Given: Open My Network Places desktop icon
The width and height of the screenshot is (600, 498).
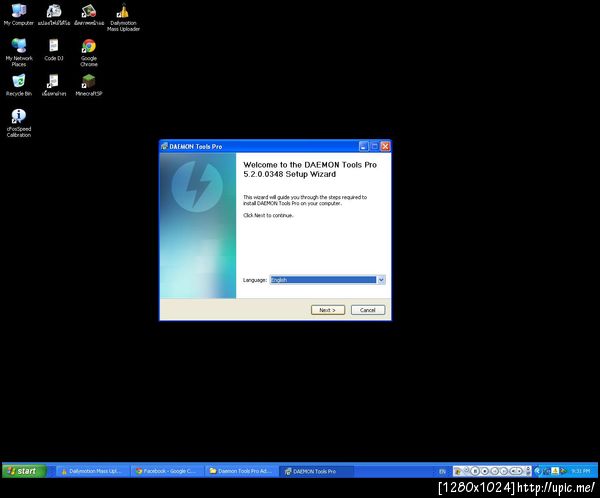Looking at the screenshot, I should (x=19, y=52).
